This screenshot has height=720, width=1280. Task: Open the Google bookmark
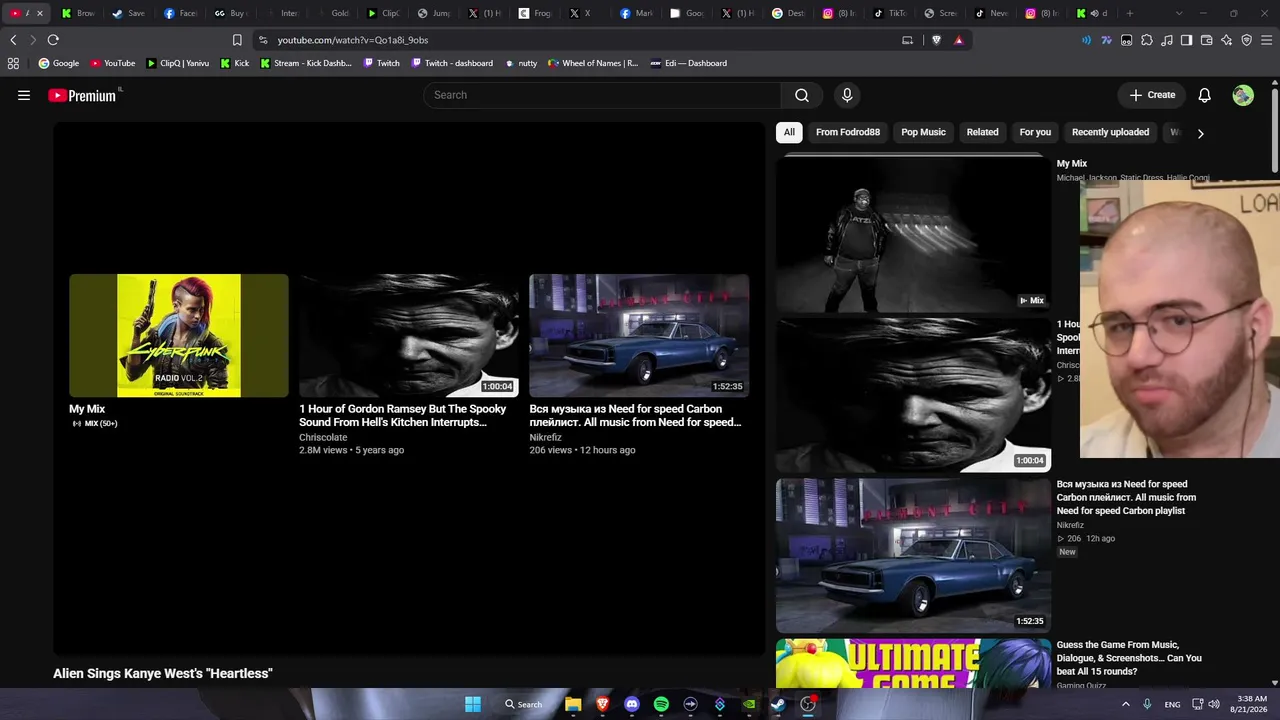point(59,63)
